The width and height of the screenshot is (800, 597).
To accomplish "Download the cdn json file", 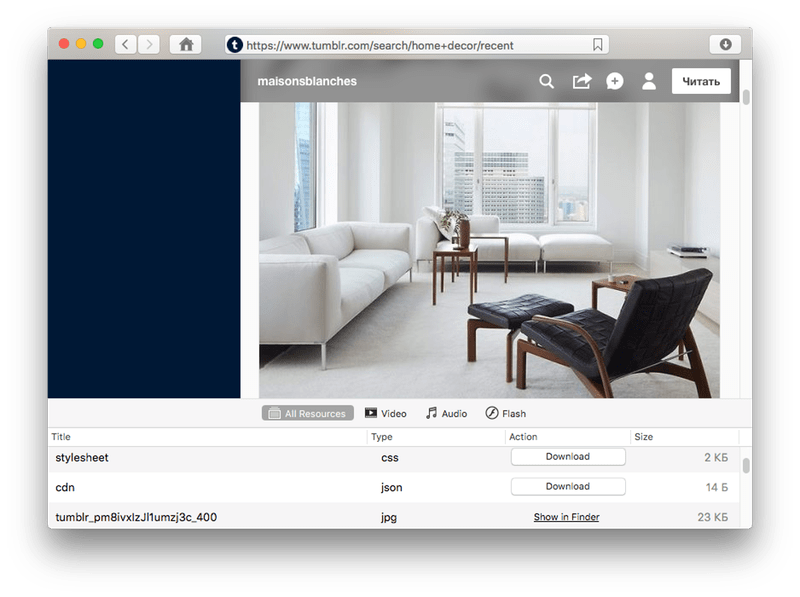I will coord(568,487).
